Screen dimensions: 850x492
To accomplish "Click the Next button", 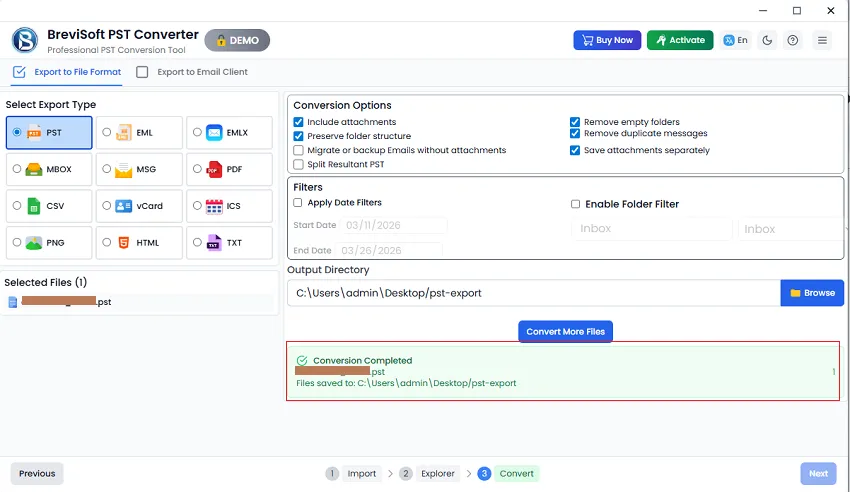I will pos(818,474).
